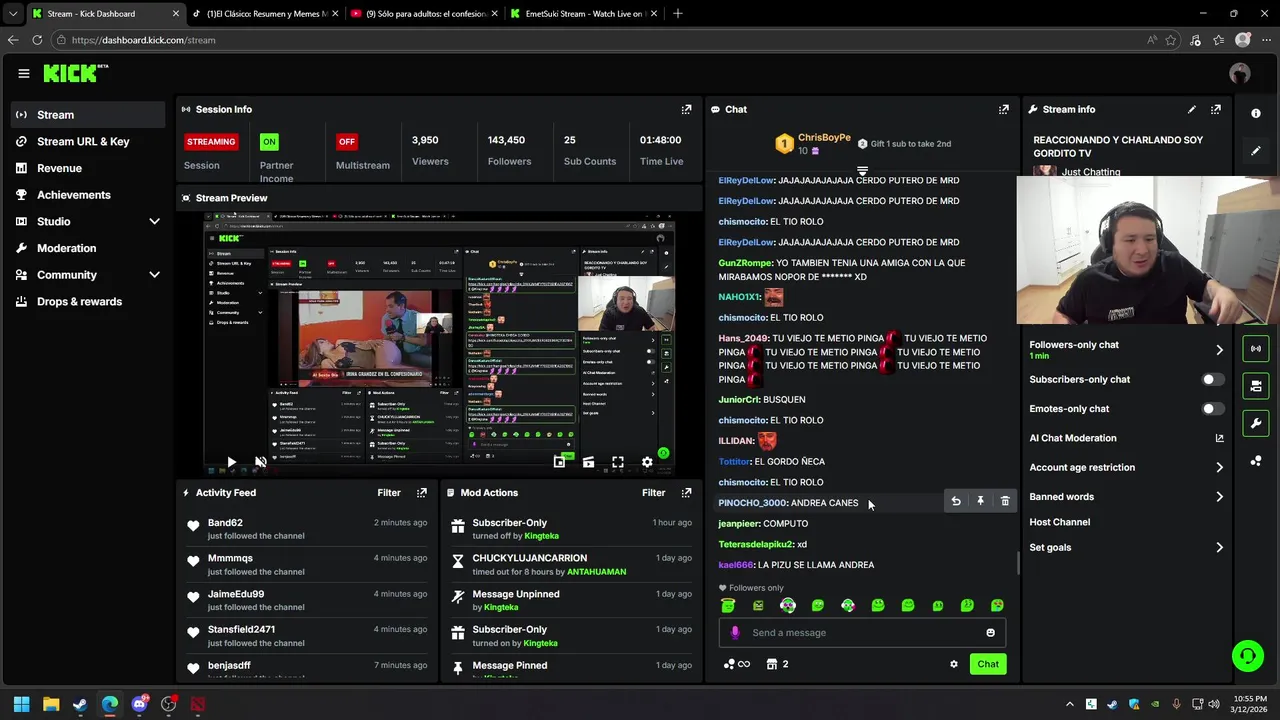Screen dimensions: 1280x720
Task: Open Drops & rewards page
Action: 79,301
